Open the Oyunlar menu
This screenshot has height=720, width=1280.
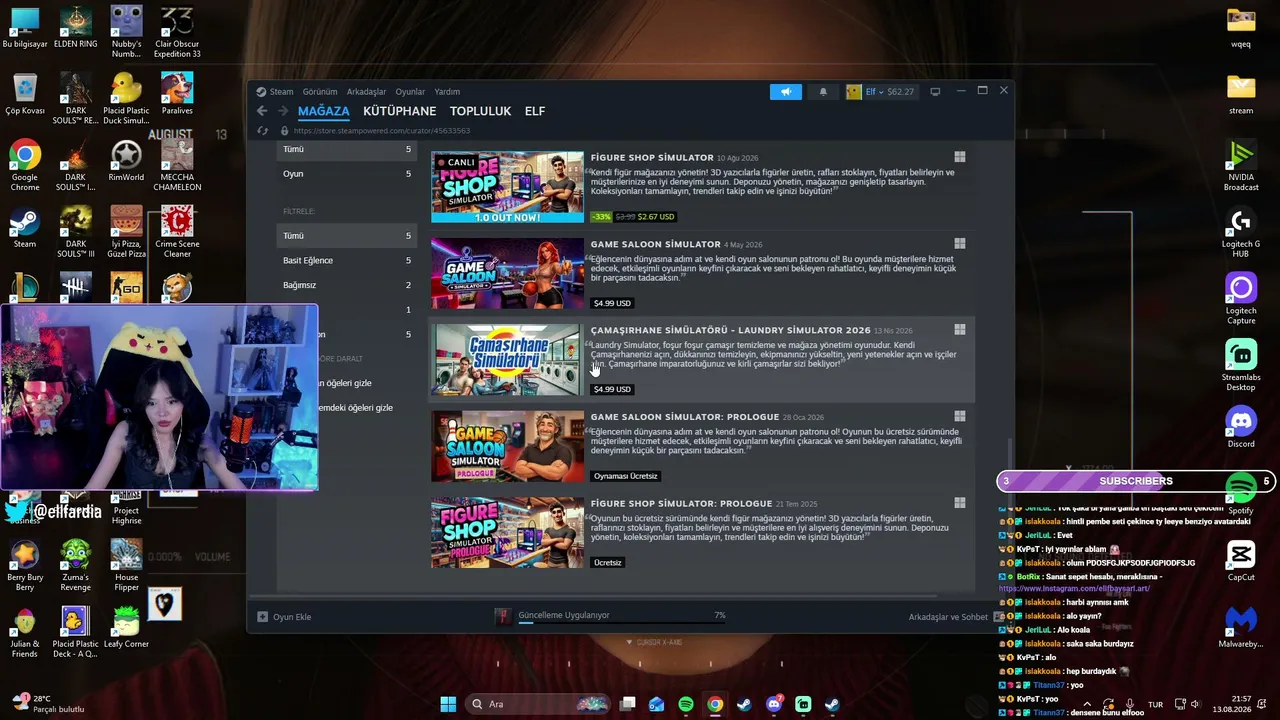410,92
